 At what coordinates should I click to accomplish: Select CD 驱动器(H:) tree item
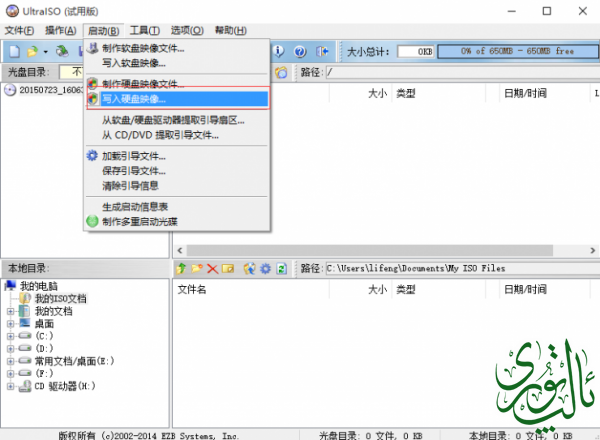point(65,386)
